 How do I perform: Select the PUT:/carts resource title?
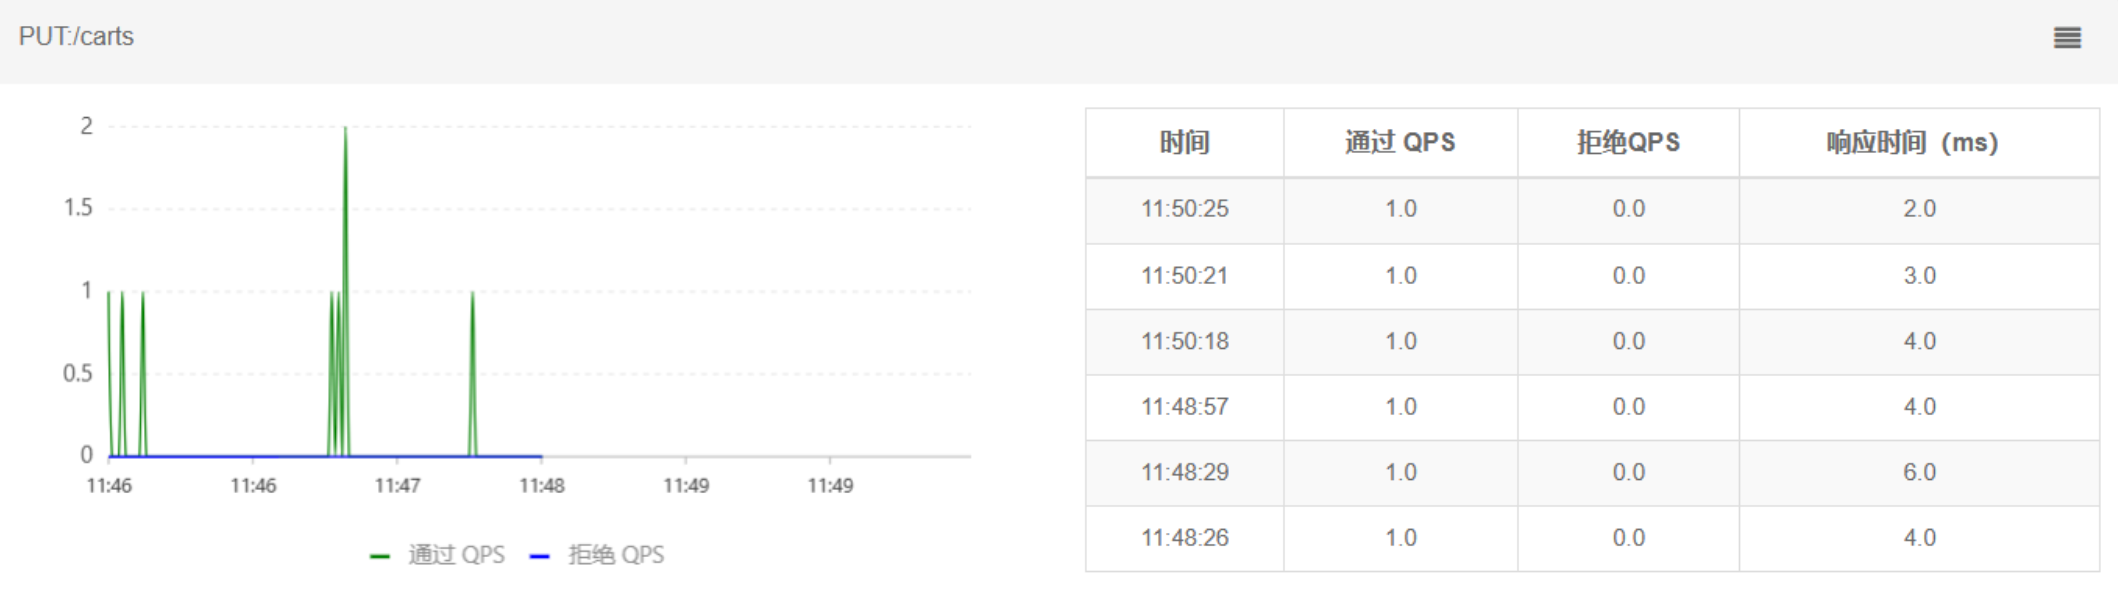tap(76, 37)
